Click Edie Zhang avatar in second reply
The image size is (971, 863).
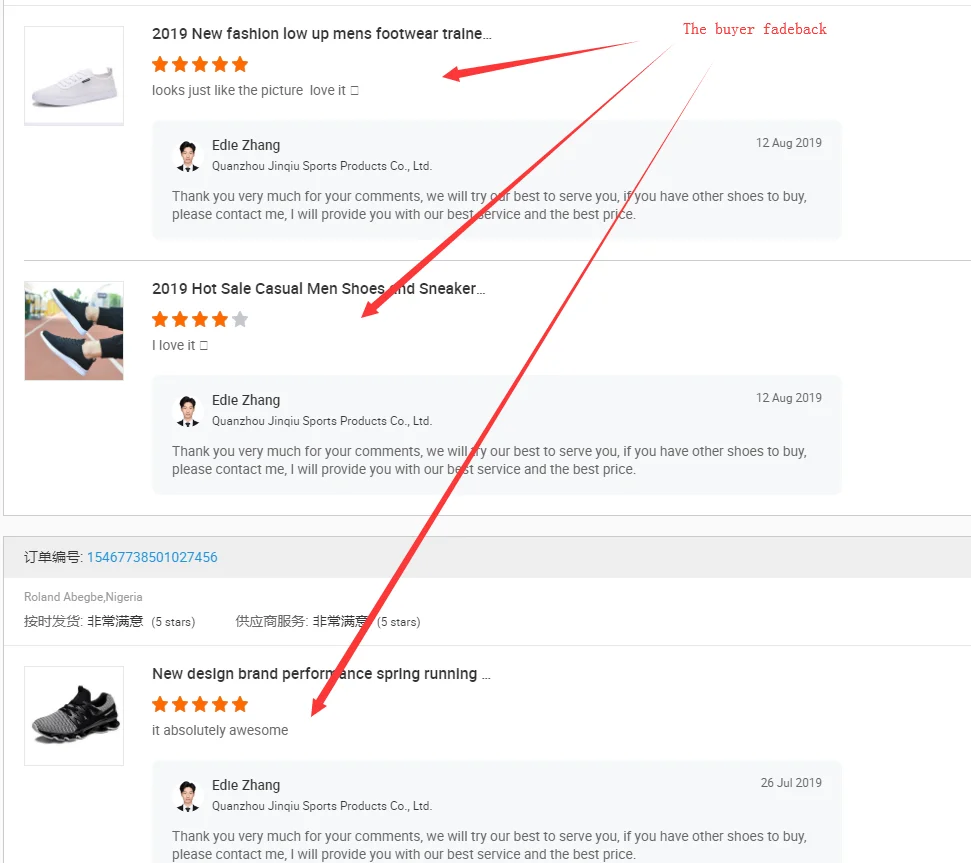[187, 411]
